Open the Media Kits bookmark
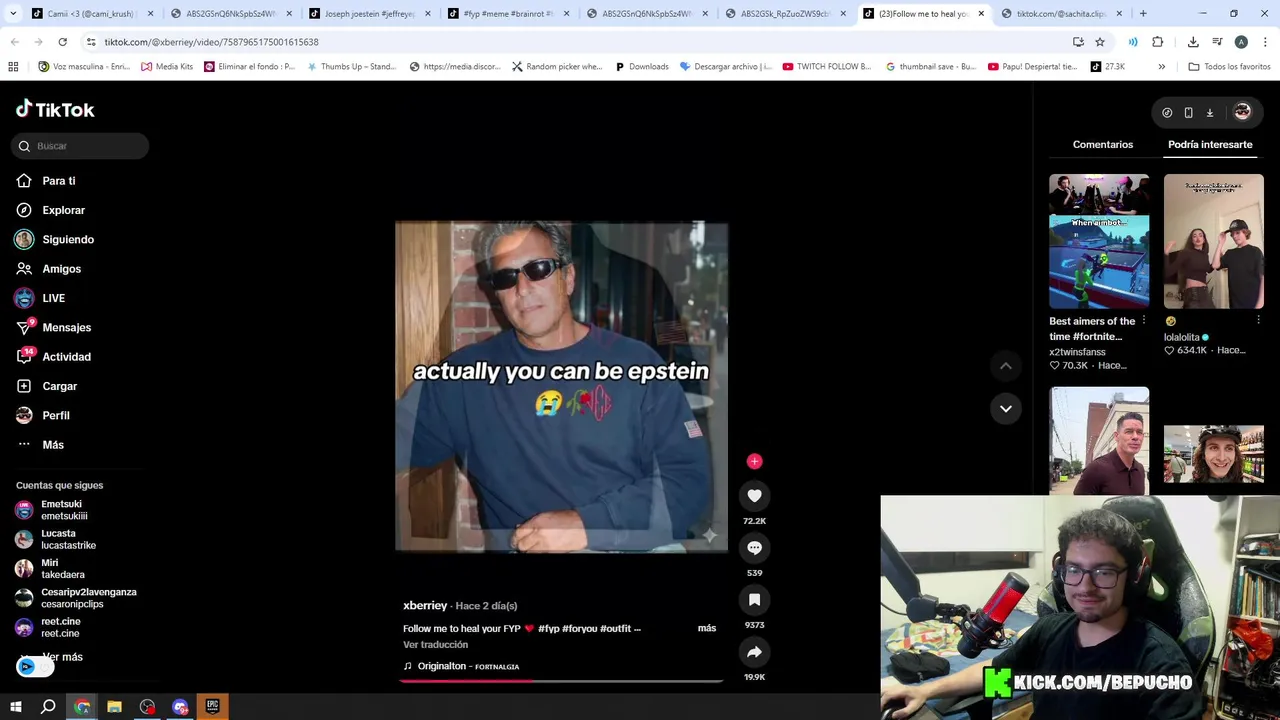 coord(166,66)
